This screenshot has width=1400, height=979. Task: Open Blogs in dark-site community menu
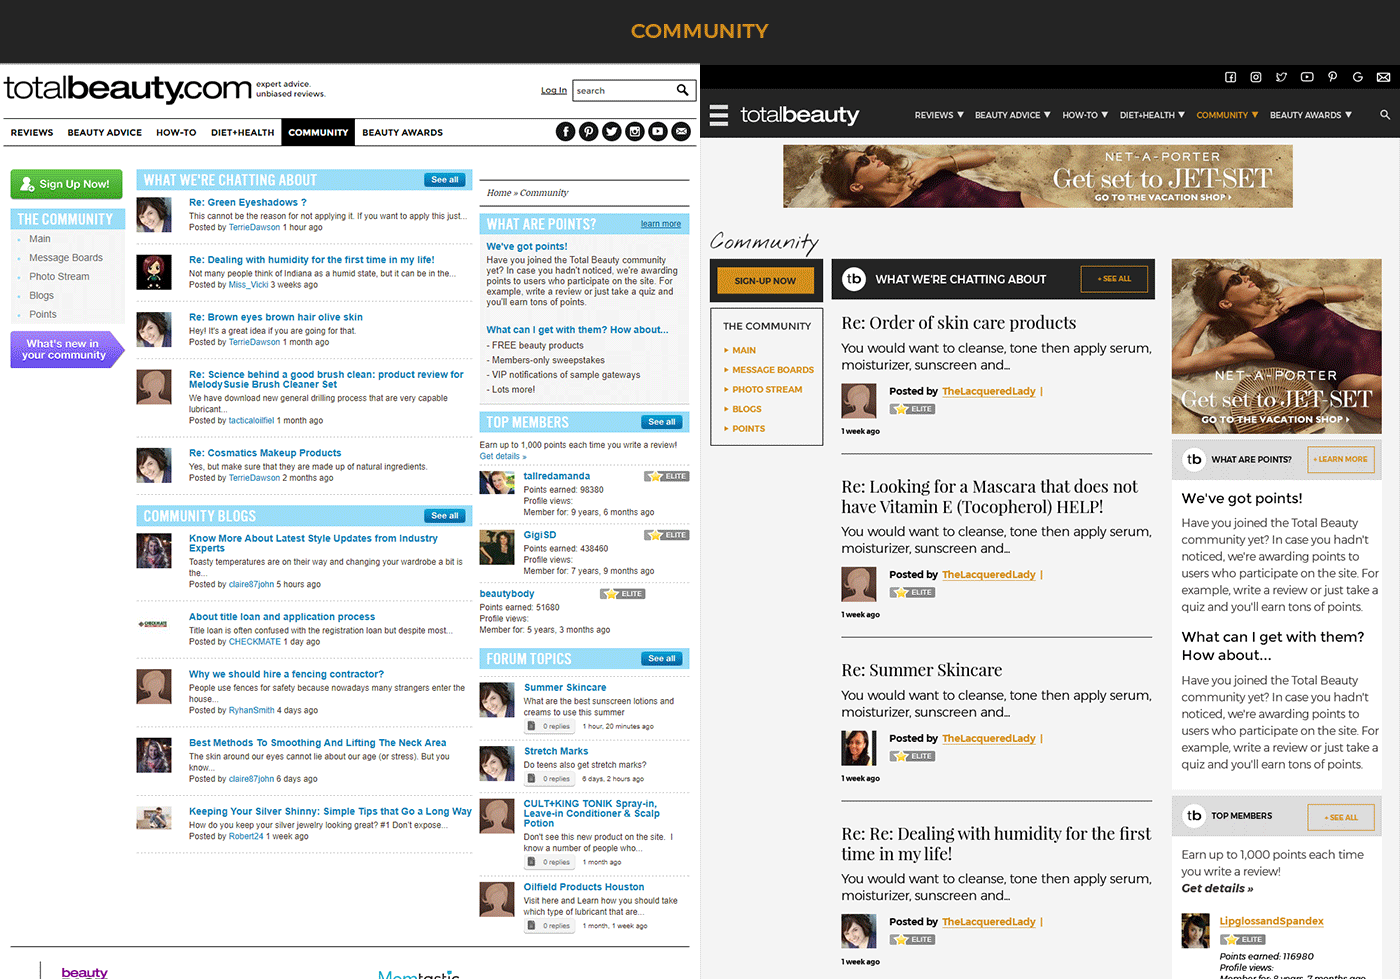(x=747, y=409)
